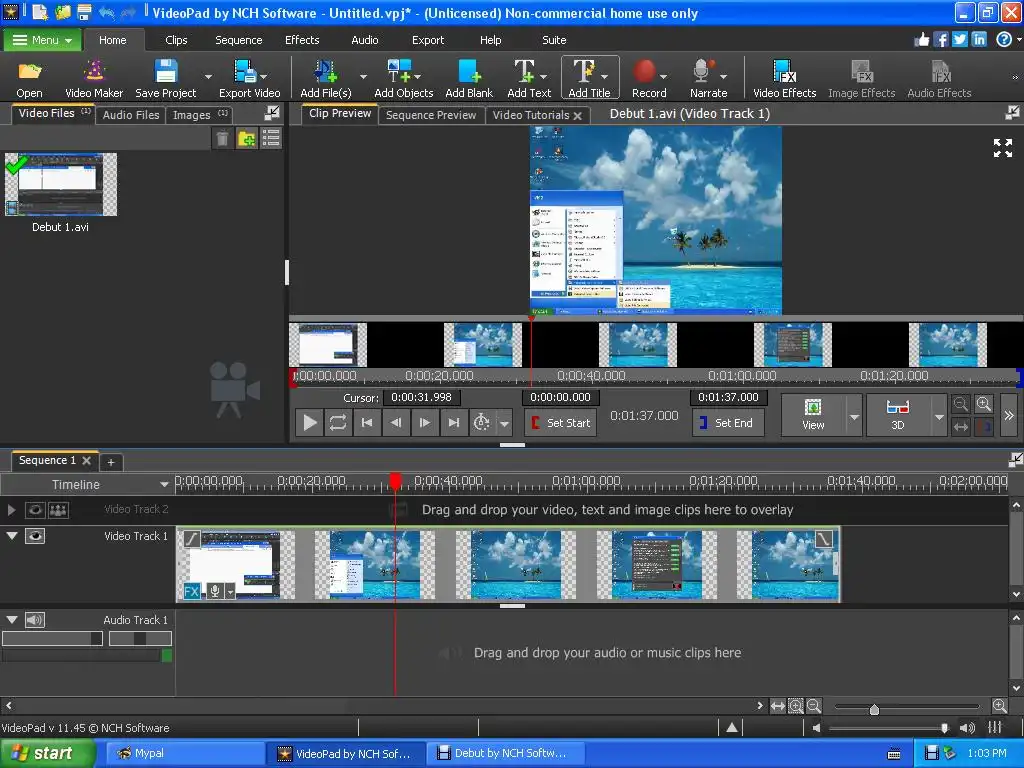Open Save Project dropdown arrow
The image size is (1024, 768).
point(208,77)
